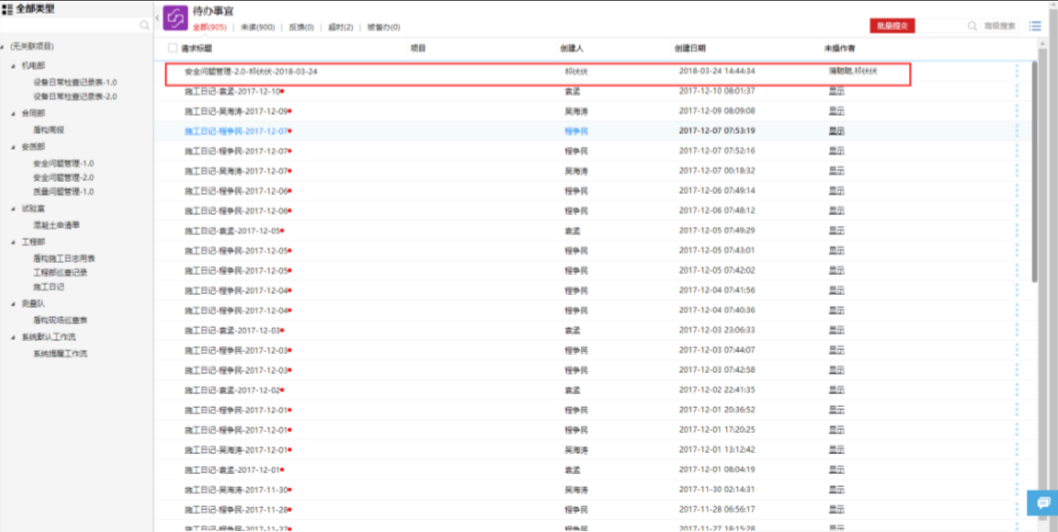Click the 全部类型 grid icon

coord(7,9)
